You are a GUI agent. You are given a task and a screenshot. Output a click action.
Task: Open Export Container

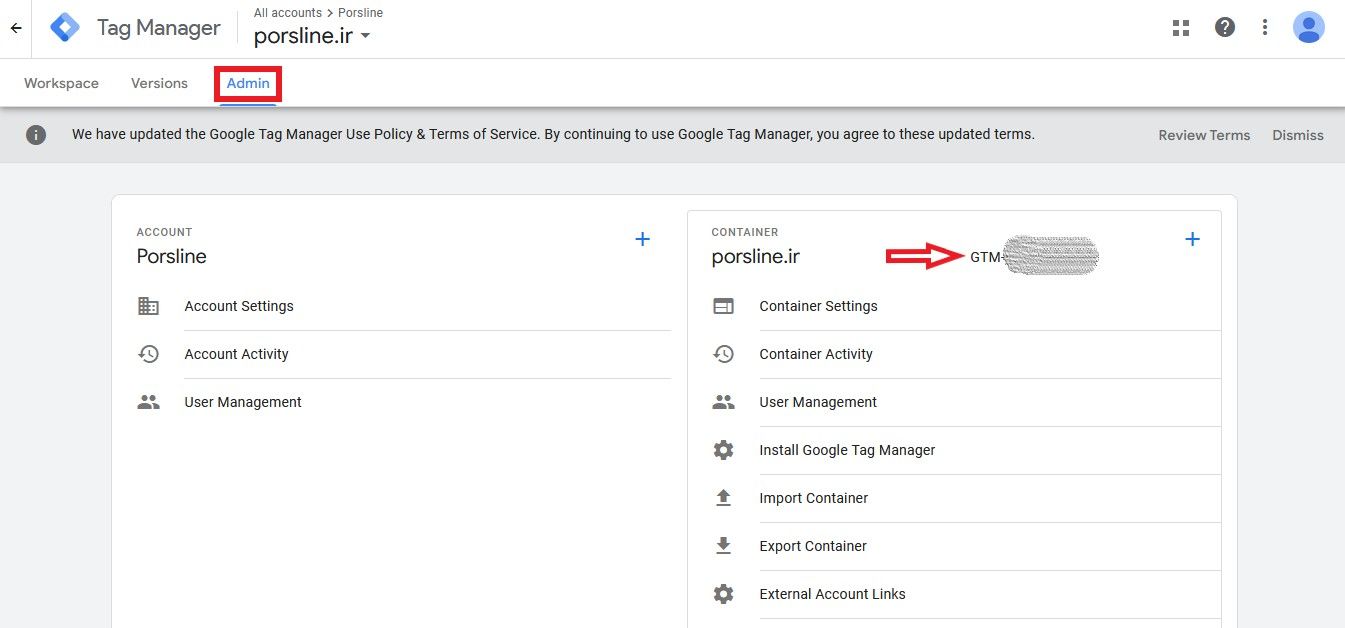(x=813, y=546)
